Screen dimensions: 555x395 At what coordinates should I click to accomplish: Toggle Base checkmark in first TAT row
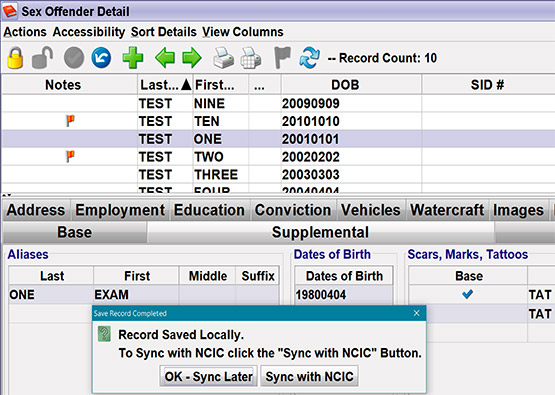click(468, 294)
